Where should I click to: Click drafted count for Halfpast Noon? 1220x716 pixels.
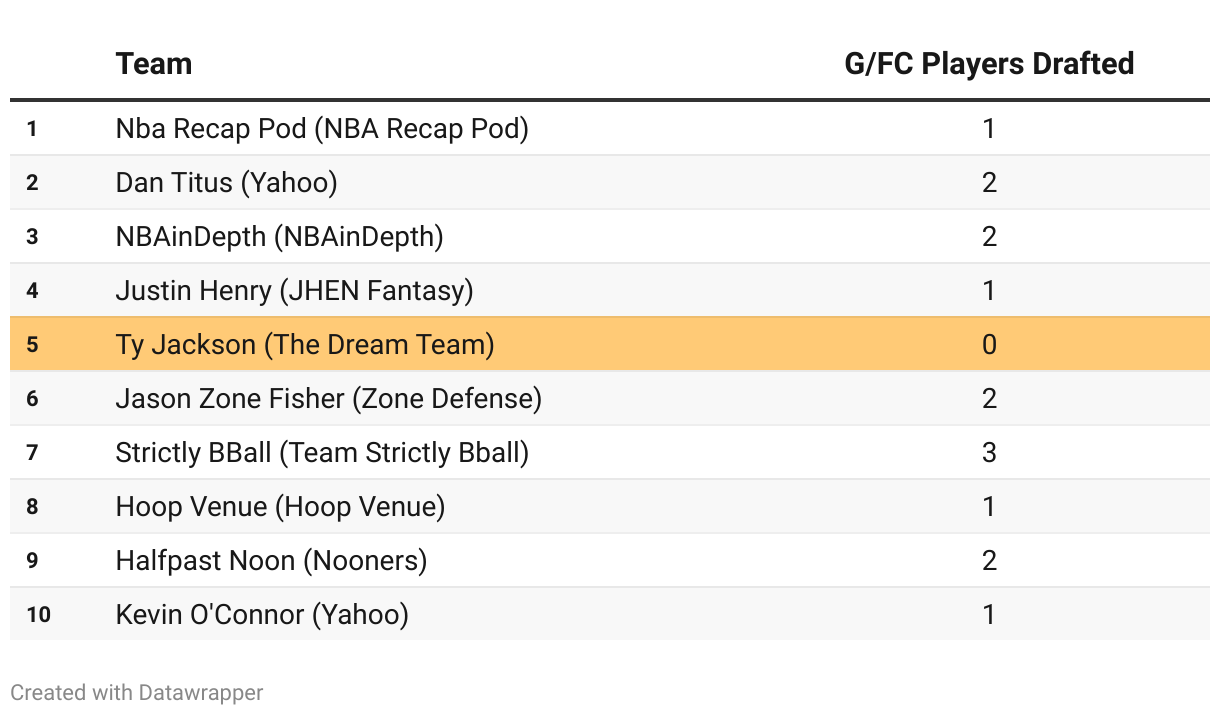coord(989,561)
